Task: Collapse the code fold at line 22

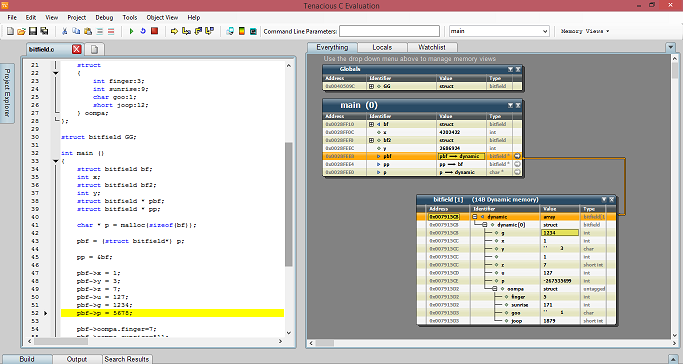Action: pos(56,73)
